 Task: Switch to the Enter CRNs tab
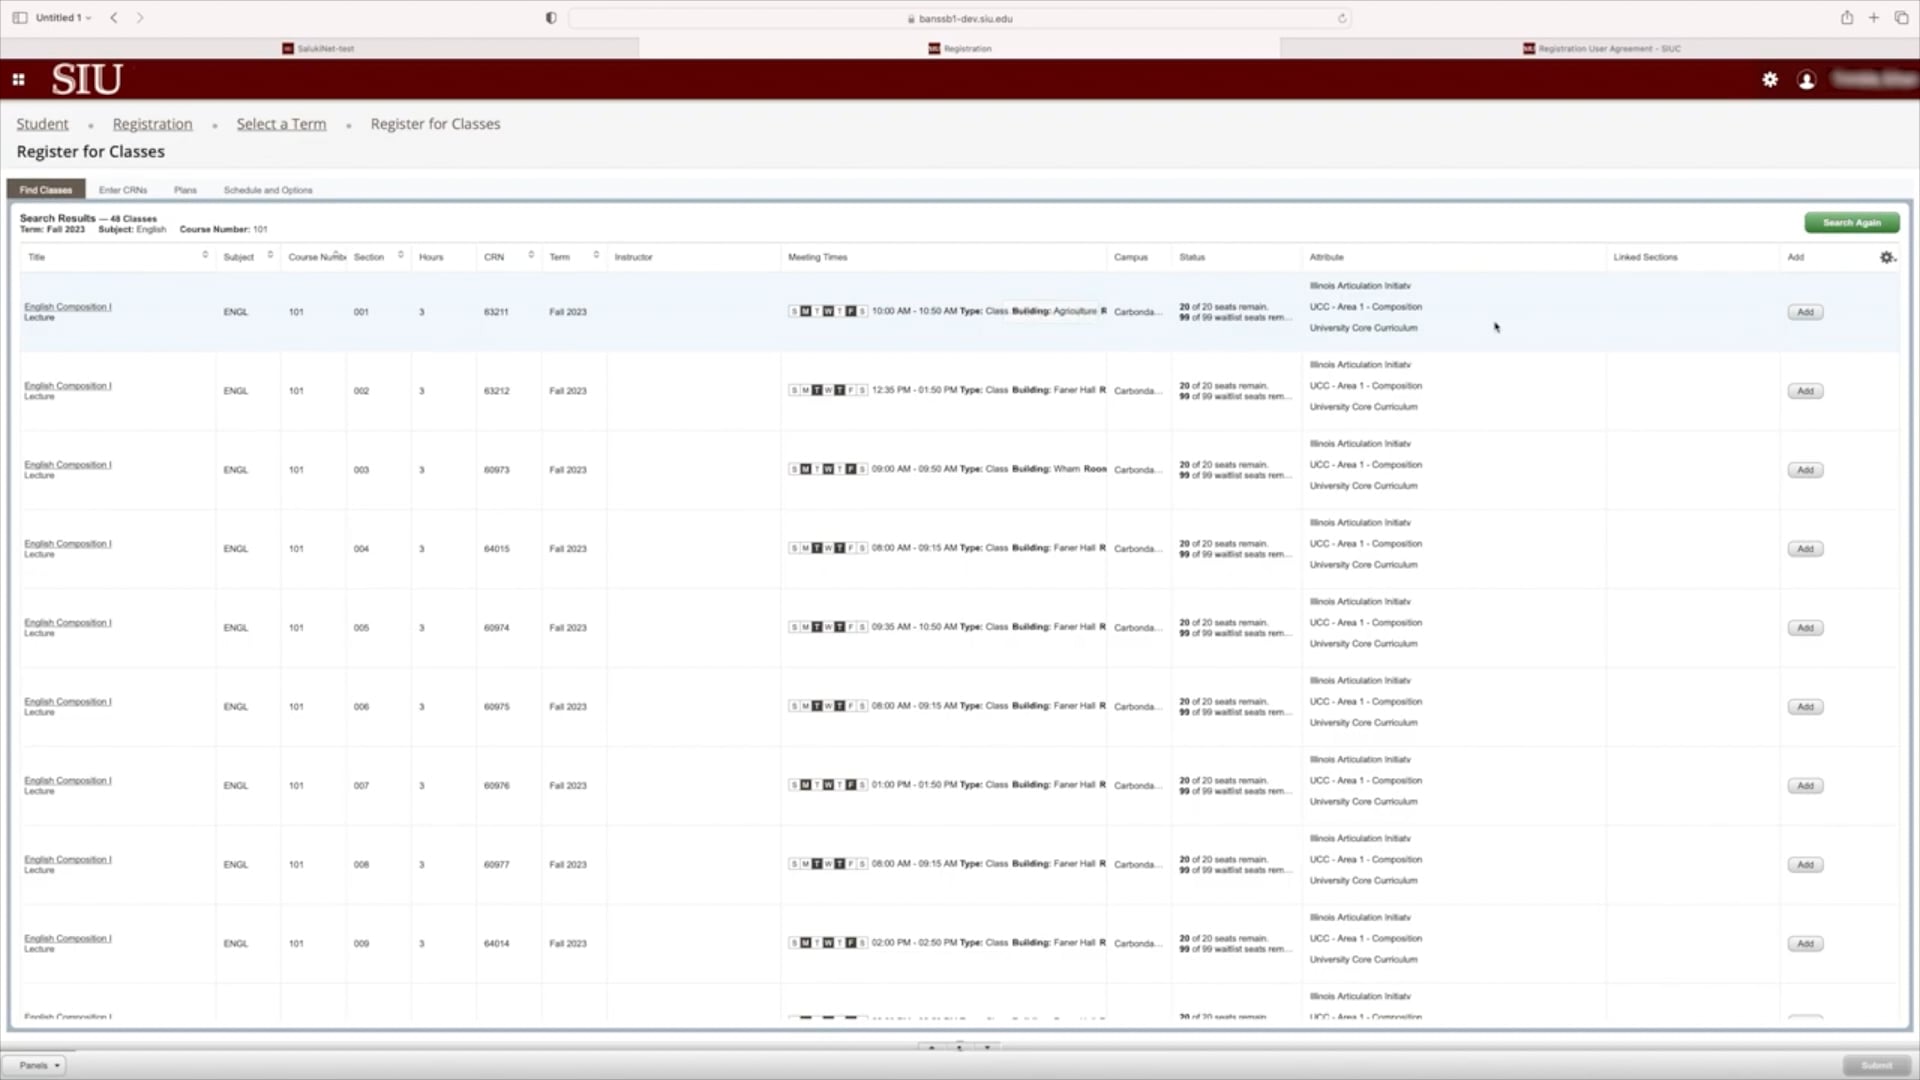tap(123, 190)
